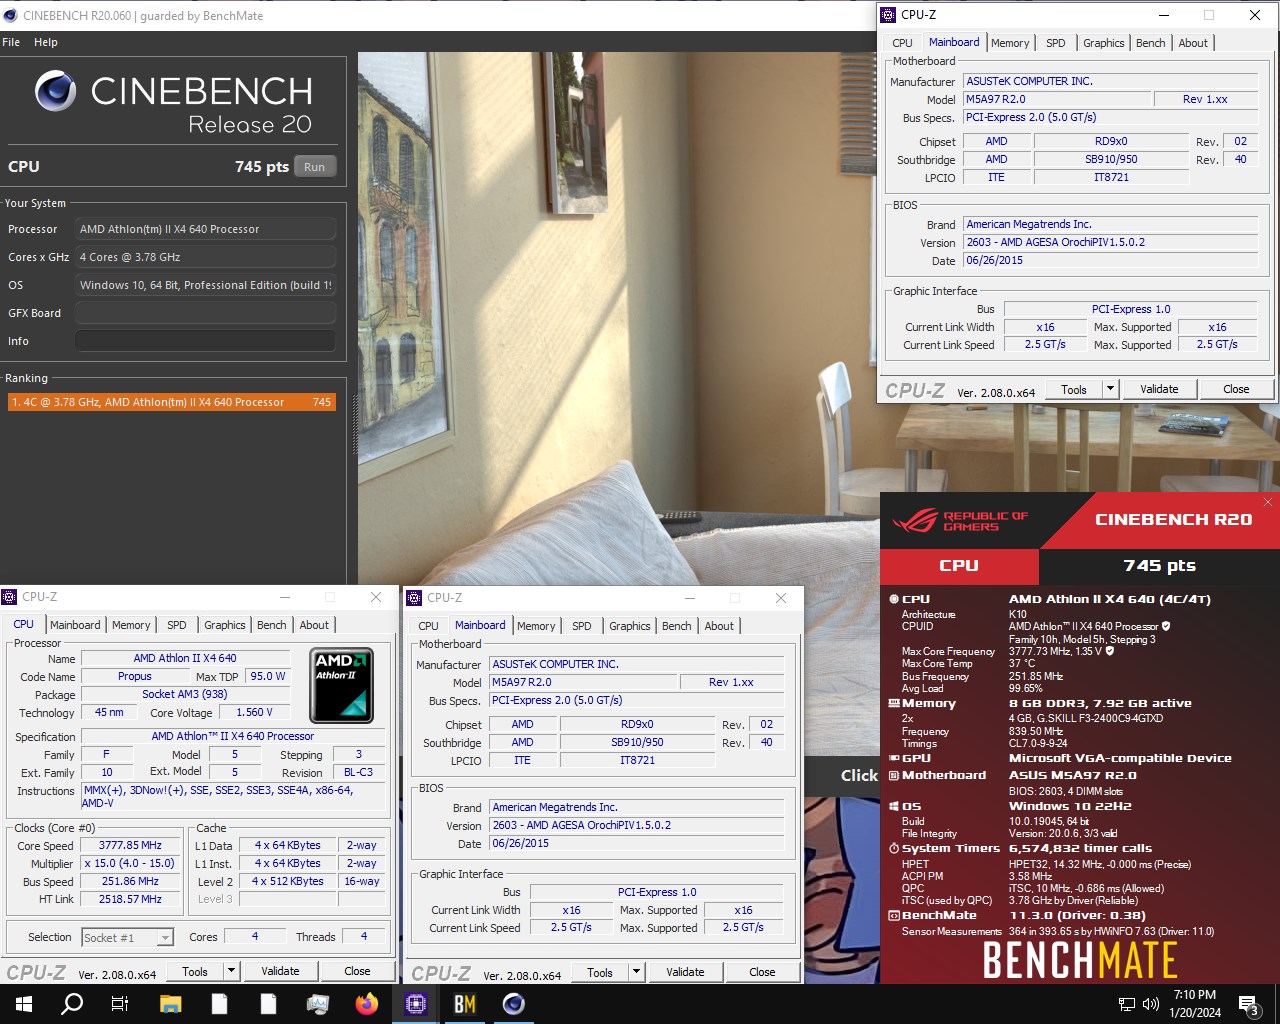Open the Selection Socket #1 combo box
The image size is (1280, 1024).
tap(127, 937)
